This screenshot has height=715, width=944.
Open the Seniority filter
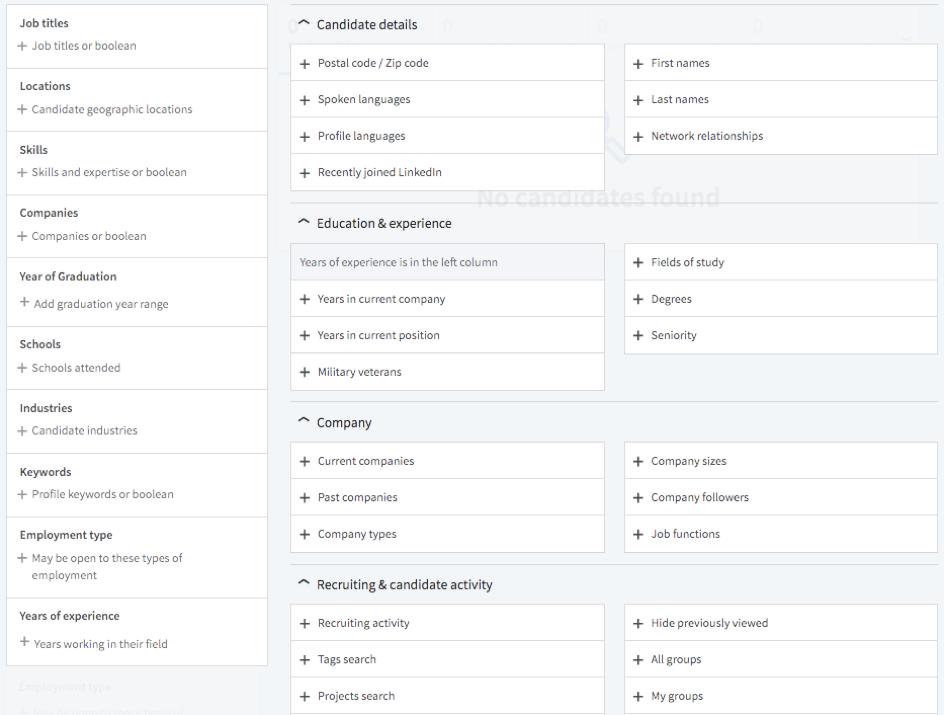781,335
